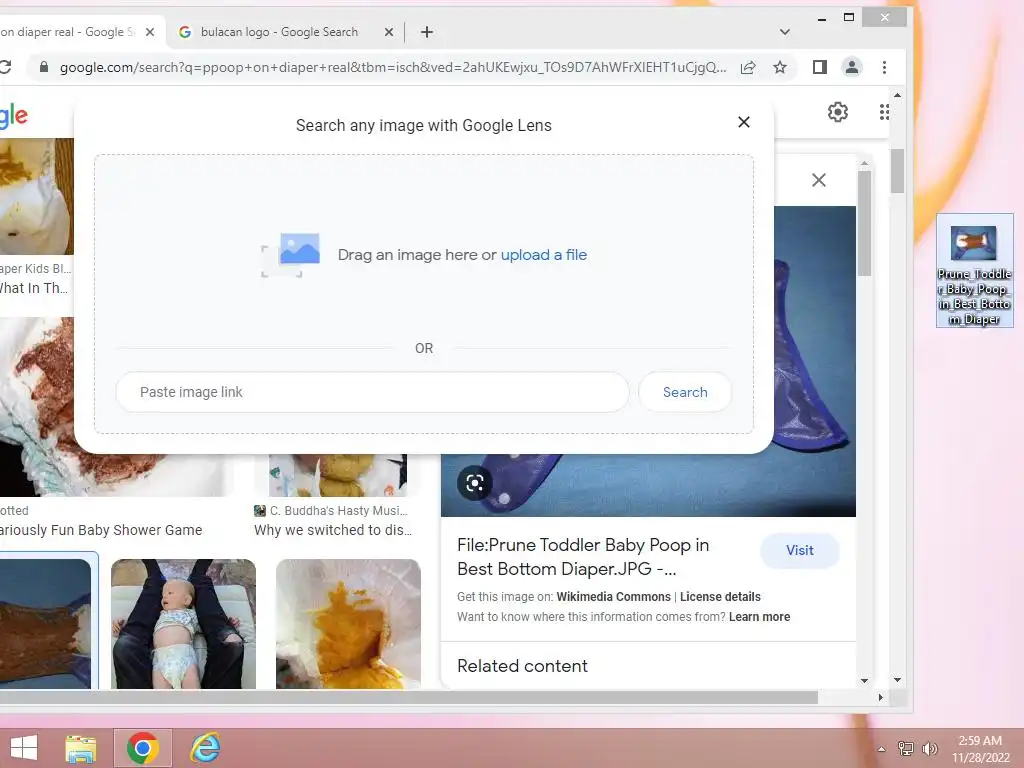Open the network status tray icon
Image resolution: width=1024 pixels, height=768 pixels.
(x=905, y=748)
